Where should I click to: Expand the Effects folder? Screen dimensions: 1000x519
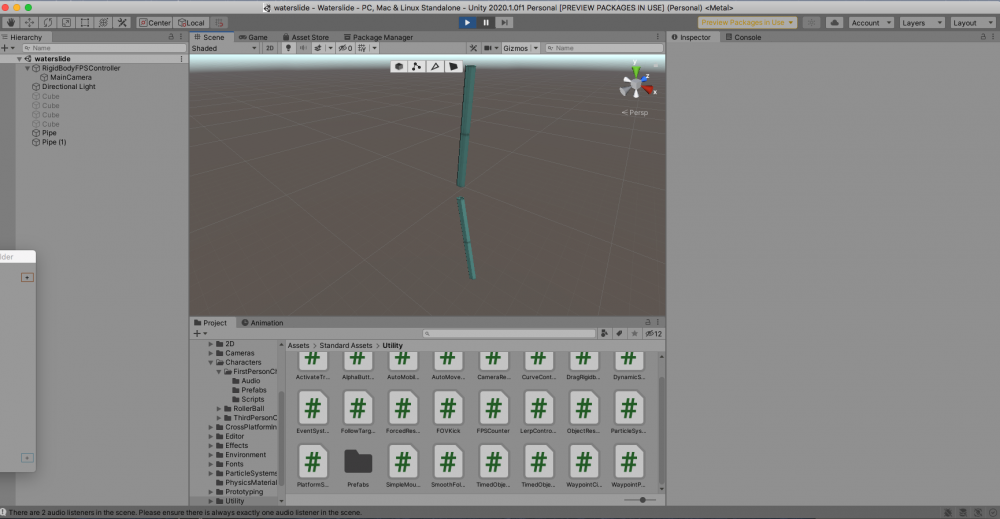pyautogui.click(x=210, y=446)
